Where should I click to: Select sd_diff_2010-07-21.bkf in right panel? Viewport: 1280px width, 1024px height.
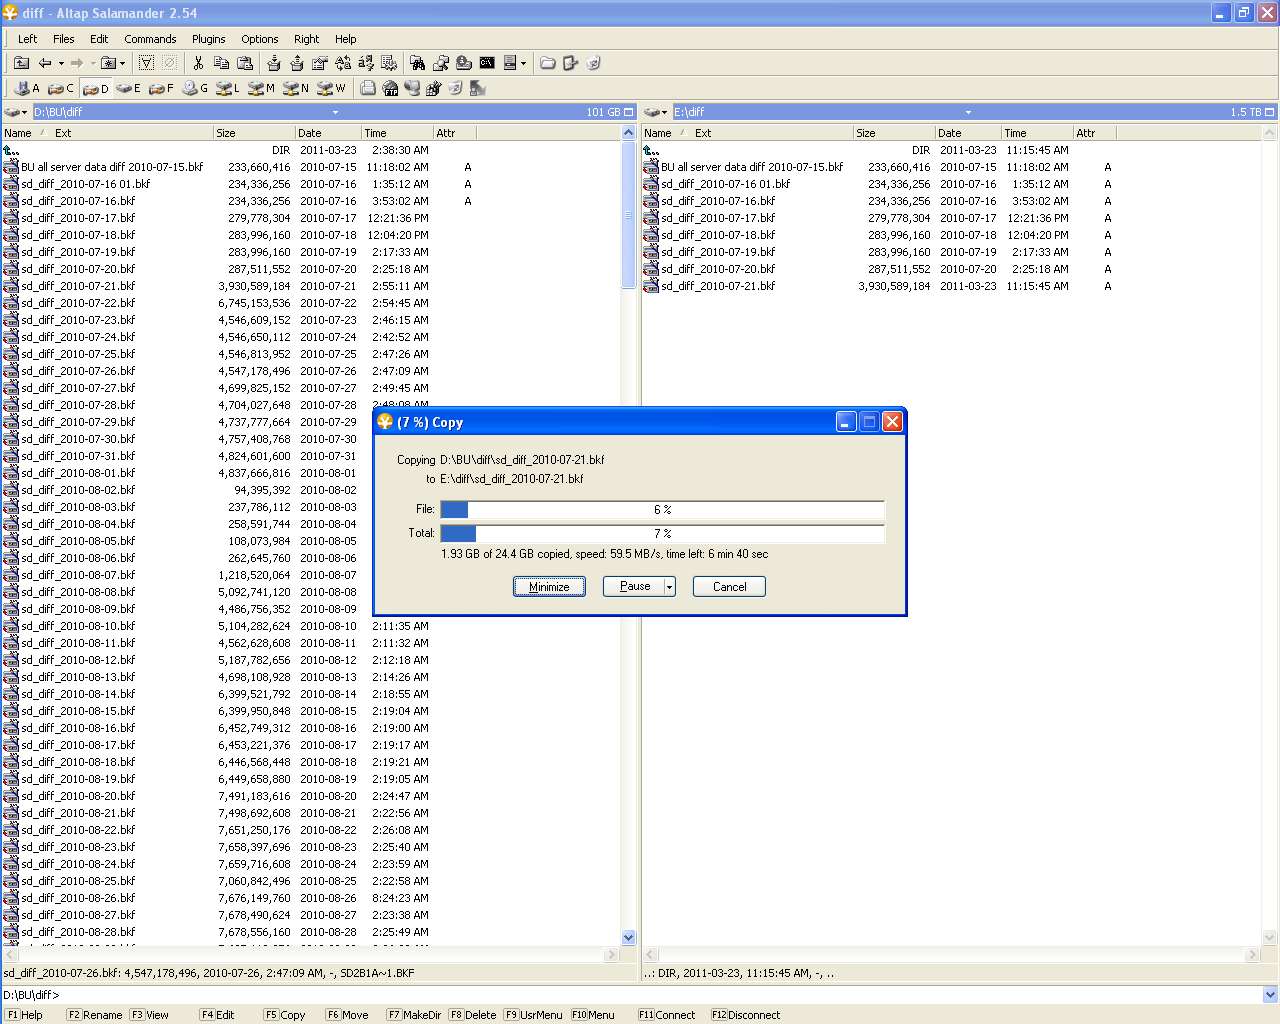pos(718,286)
